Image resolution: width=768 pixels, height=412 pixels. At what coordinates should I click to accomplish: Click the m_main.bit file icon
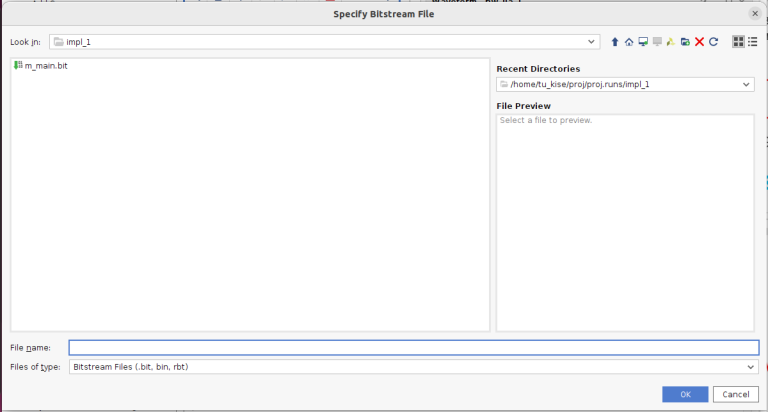point(18,66)
